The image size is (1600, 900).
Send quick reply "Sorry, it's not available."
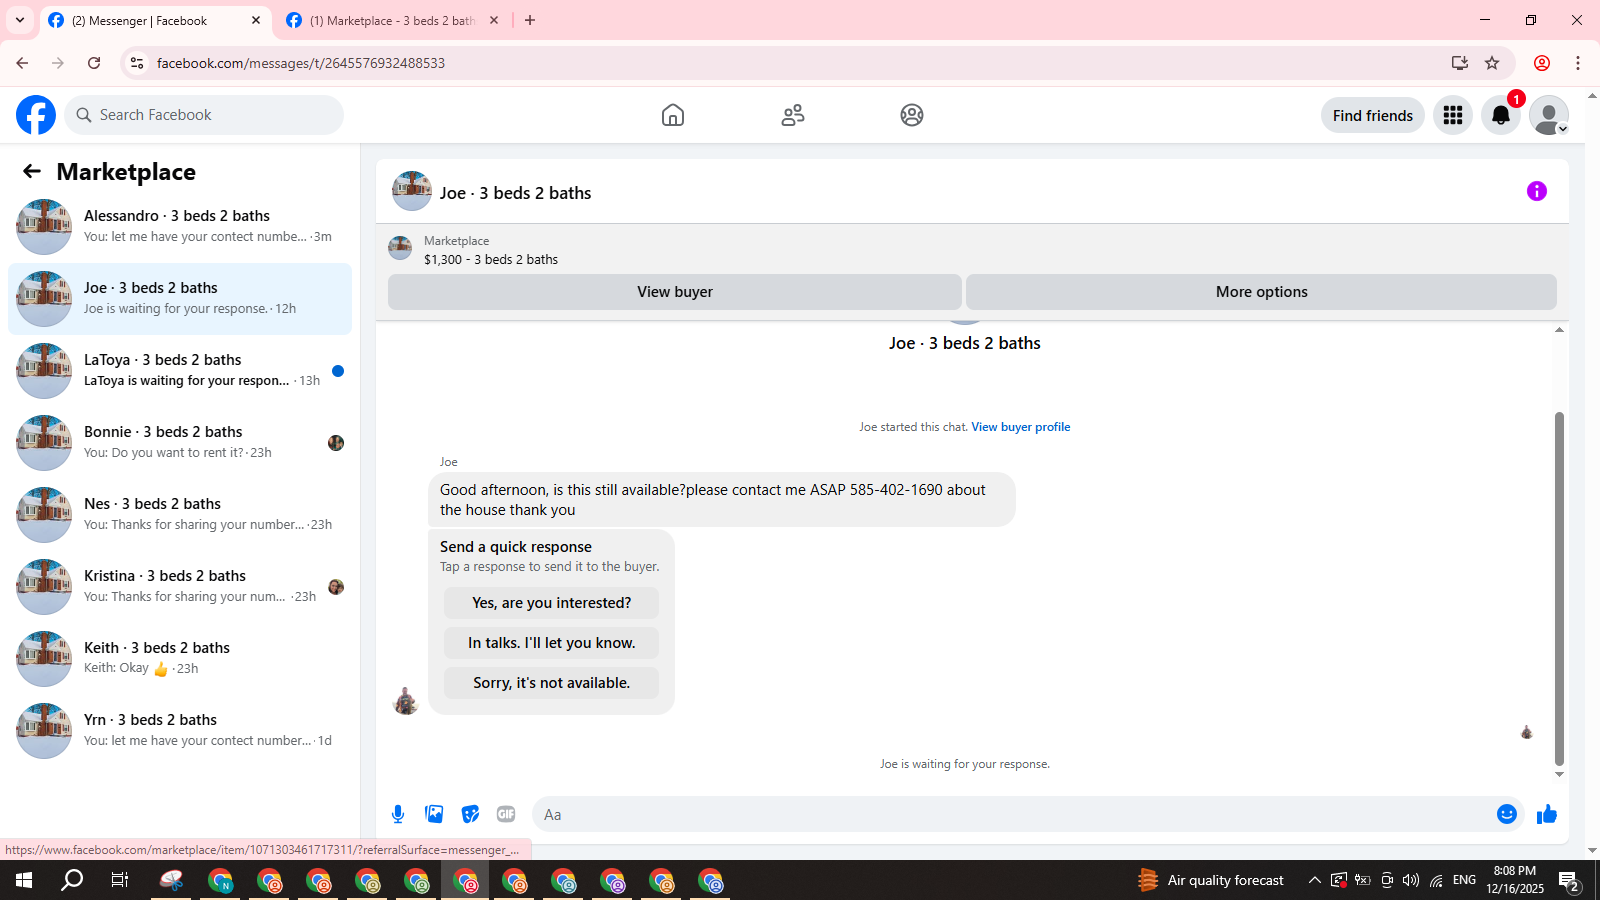pos(552,683)
